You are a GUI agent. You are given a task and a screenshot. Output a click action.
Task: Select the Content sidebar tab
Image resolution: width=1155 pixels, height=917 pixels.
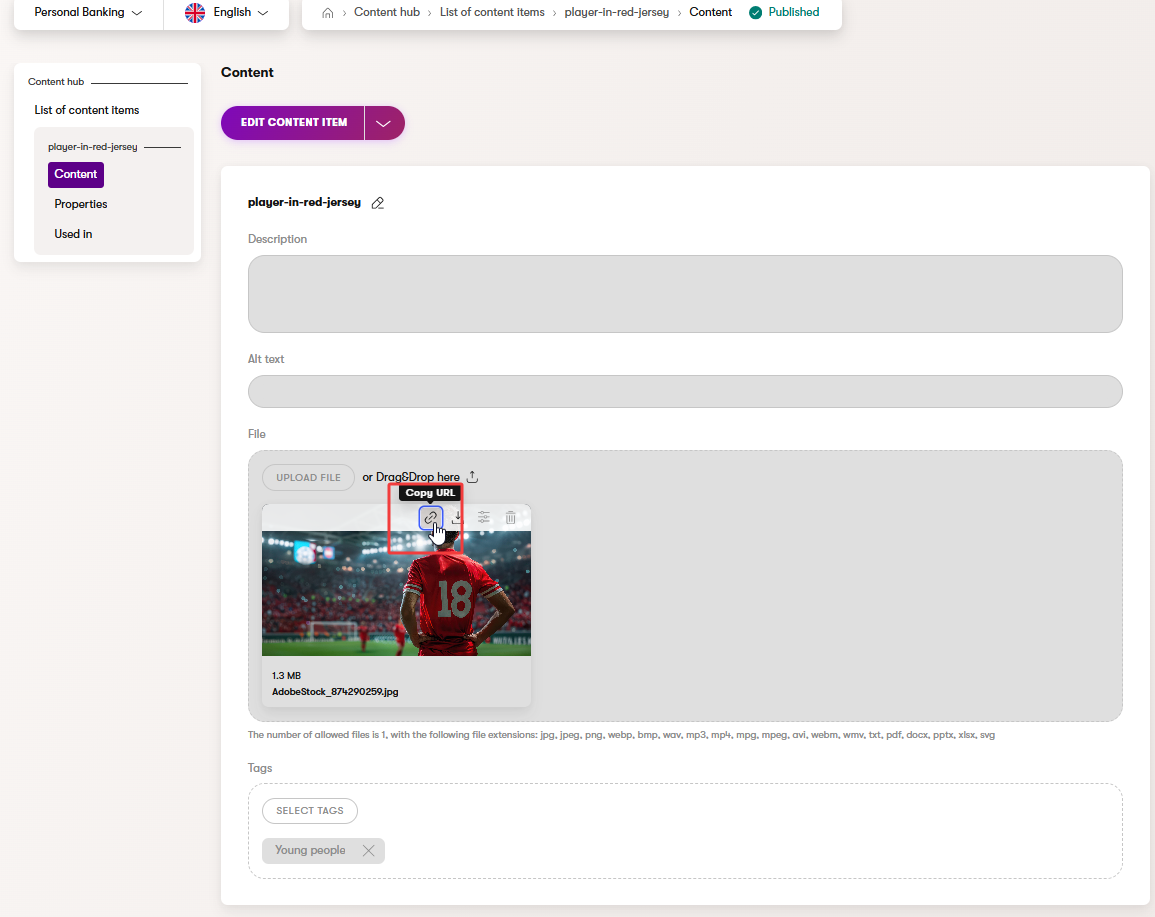pyautogui.click(x=76, y=175)
